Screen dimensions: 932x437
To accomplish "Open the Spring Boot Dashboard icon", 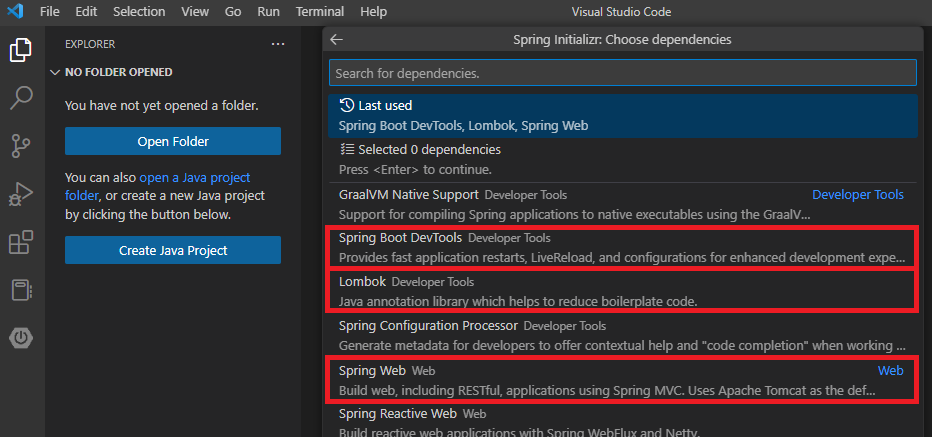I will tap(21, 338).
